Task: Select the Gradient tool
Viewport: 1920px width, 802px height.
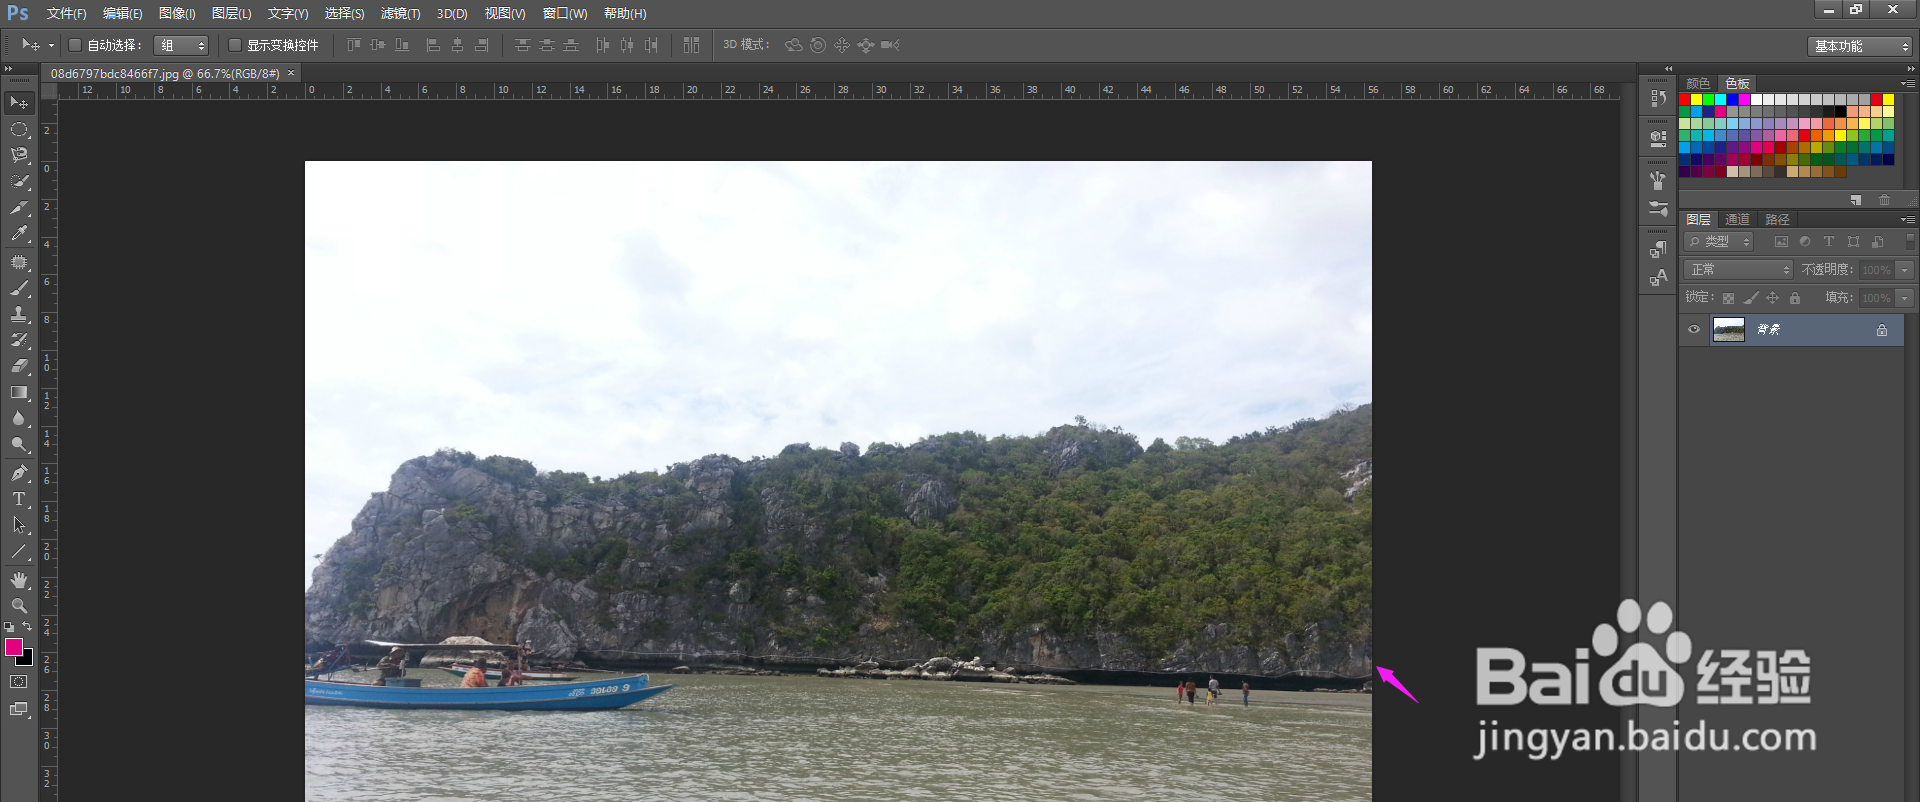Action: pyautogui.click(x=19, y=392)
